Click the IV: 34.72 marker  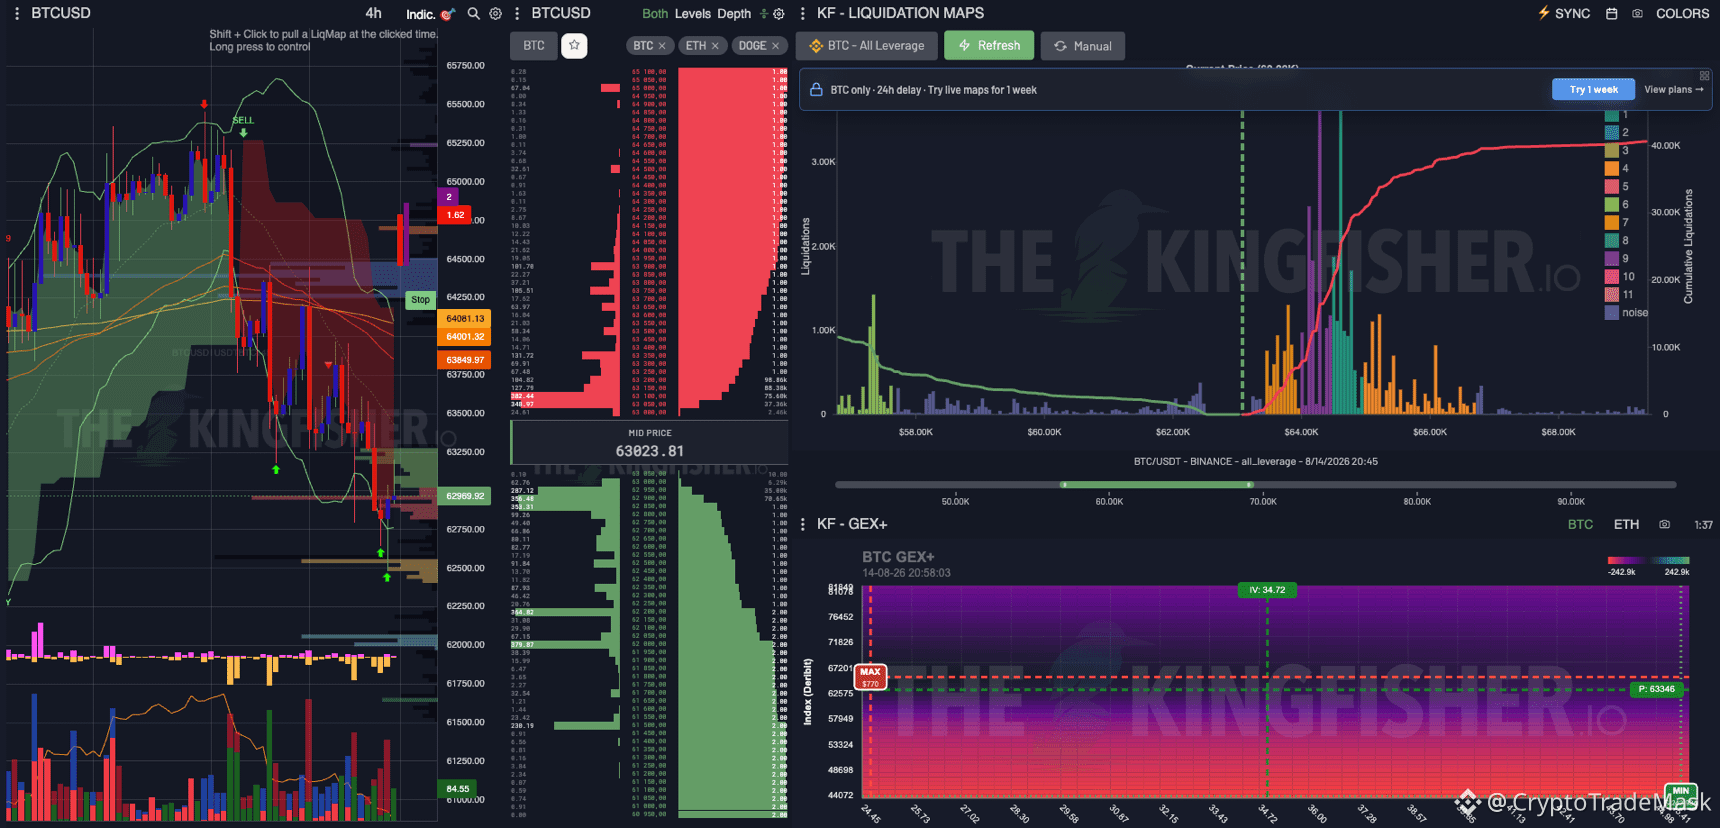(x=1266, y=590)
